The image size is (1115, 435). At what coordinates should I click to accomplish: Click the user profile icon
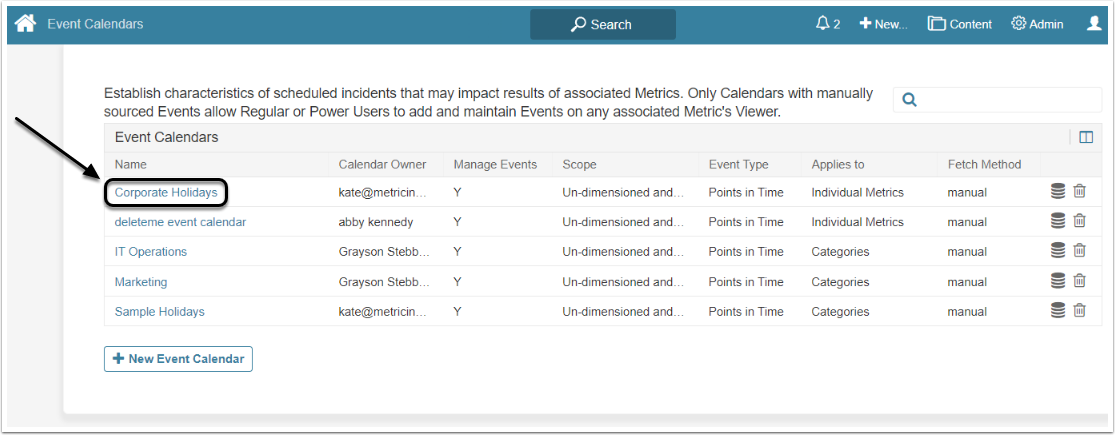coord(1094,24)
